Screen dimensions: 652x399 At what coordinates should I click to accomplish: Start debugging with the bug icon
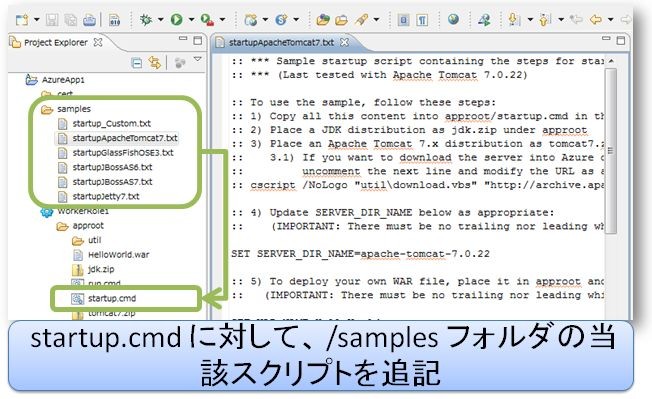pos(146,20)
